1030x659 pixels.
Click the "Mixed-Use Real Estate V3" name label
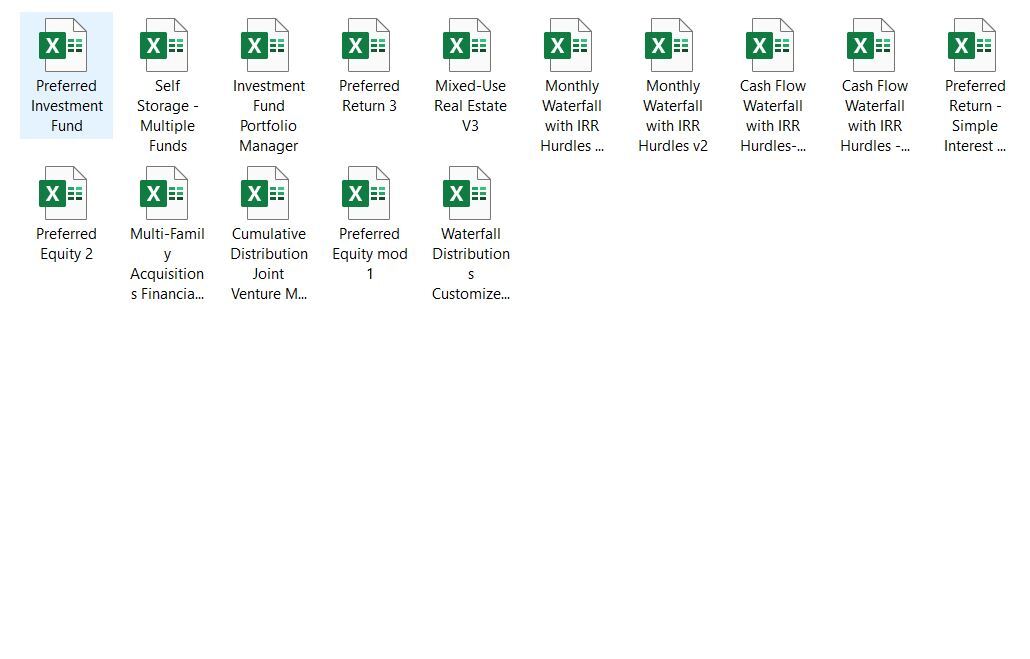point(470,106)
